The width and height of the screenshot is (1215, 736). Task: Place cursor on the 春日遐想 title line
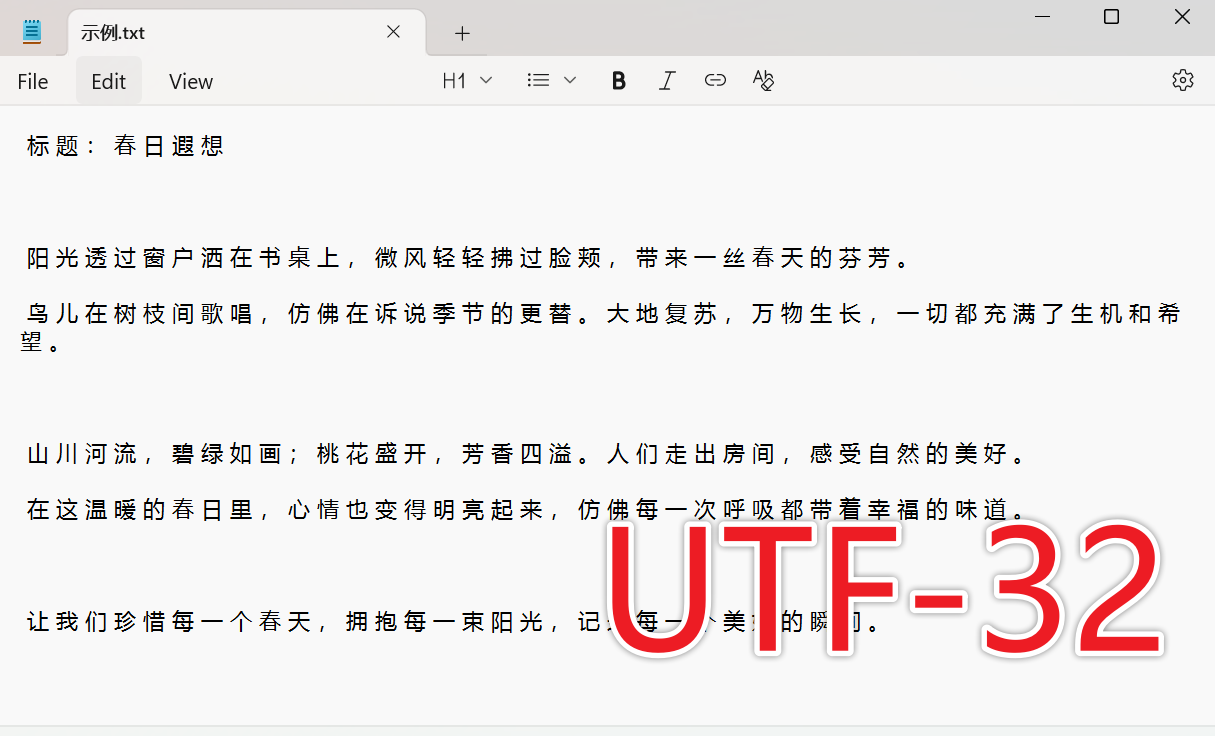coord(125,146)
